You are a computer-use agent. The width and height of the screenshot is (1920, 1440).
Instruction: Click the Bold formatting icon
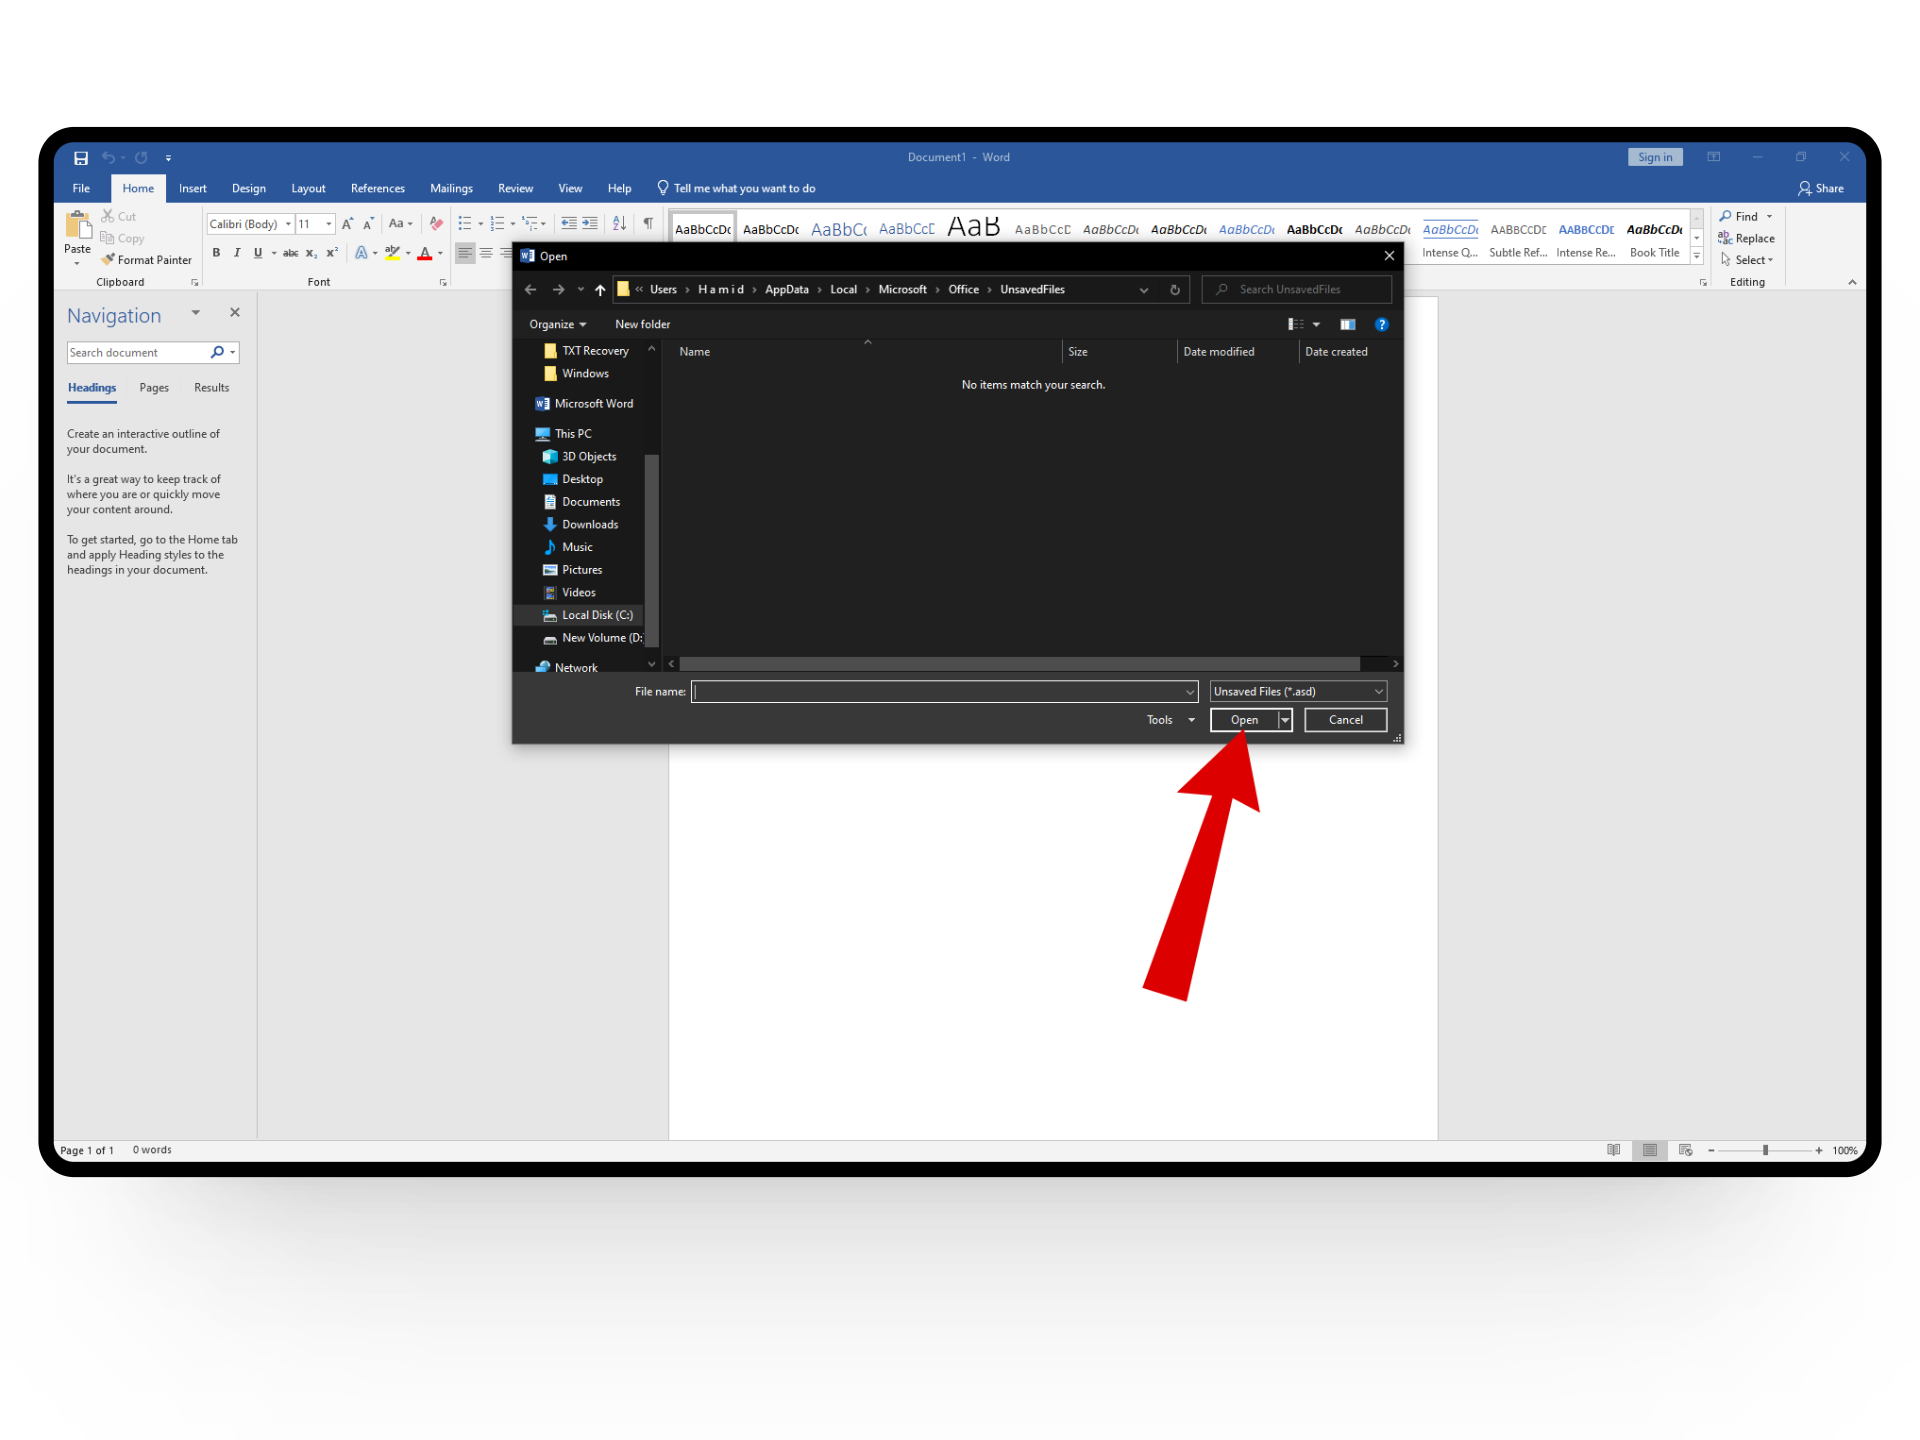tap(216, 253)
